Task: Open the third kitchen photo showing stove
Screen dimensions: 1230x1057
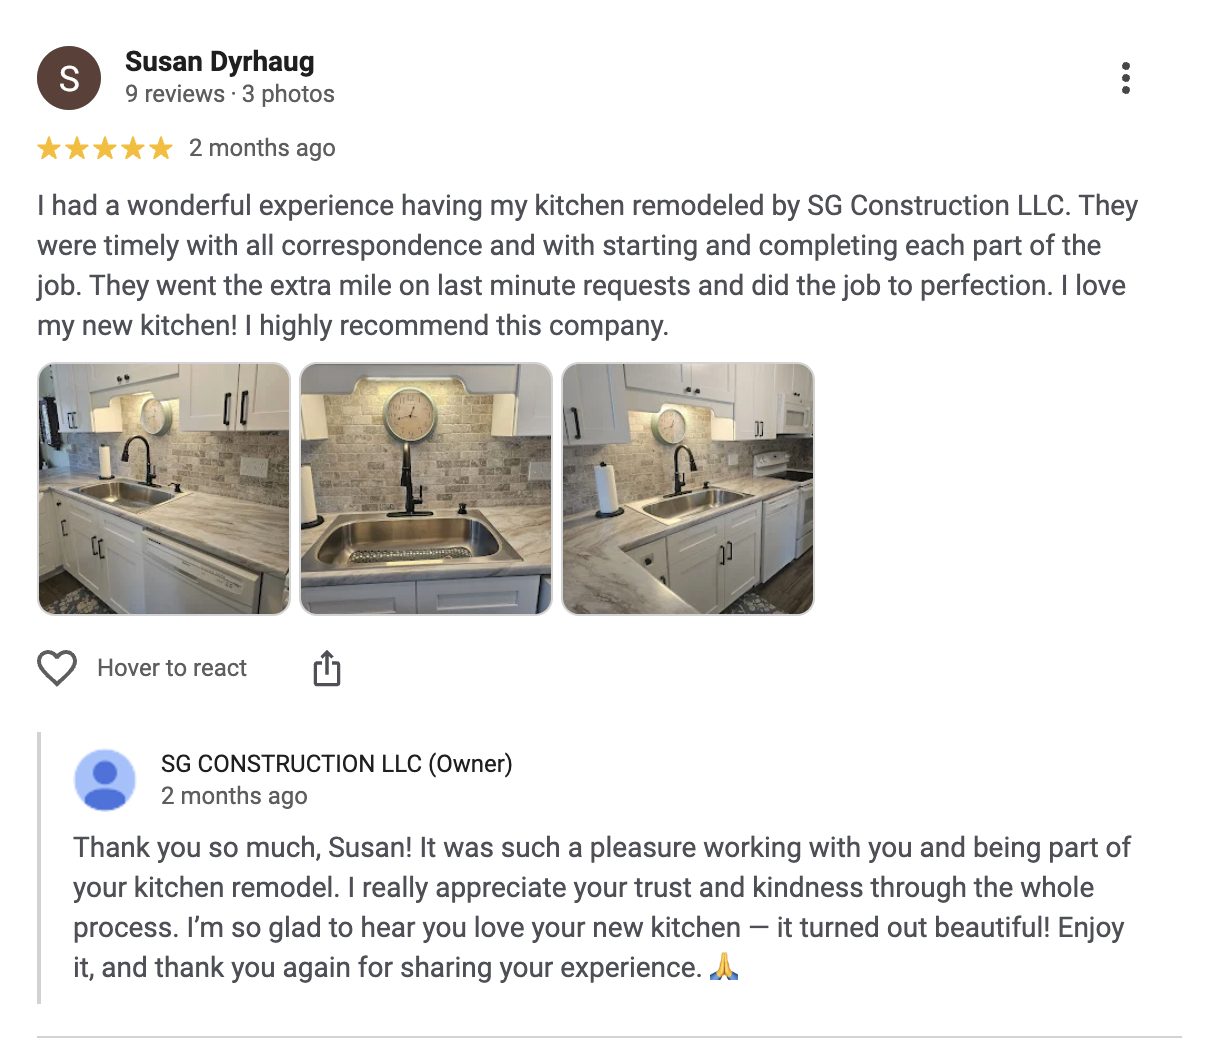Action: click(688, 488)
